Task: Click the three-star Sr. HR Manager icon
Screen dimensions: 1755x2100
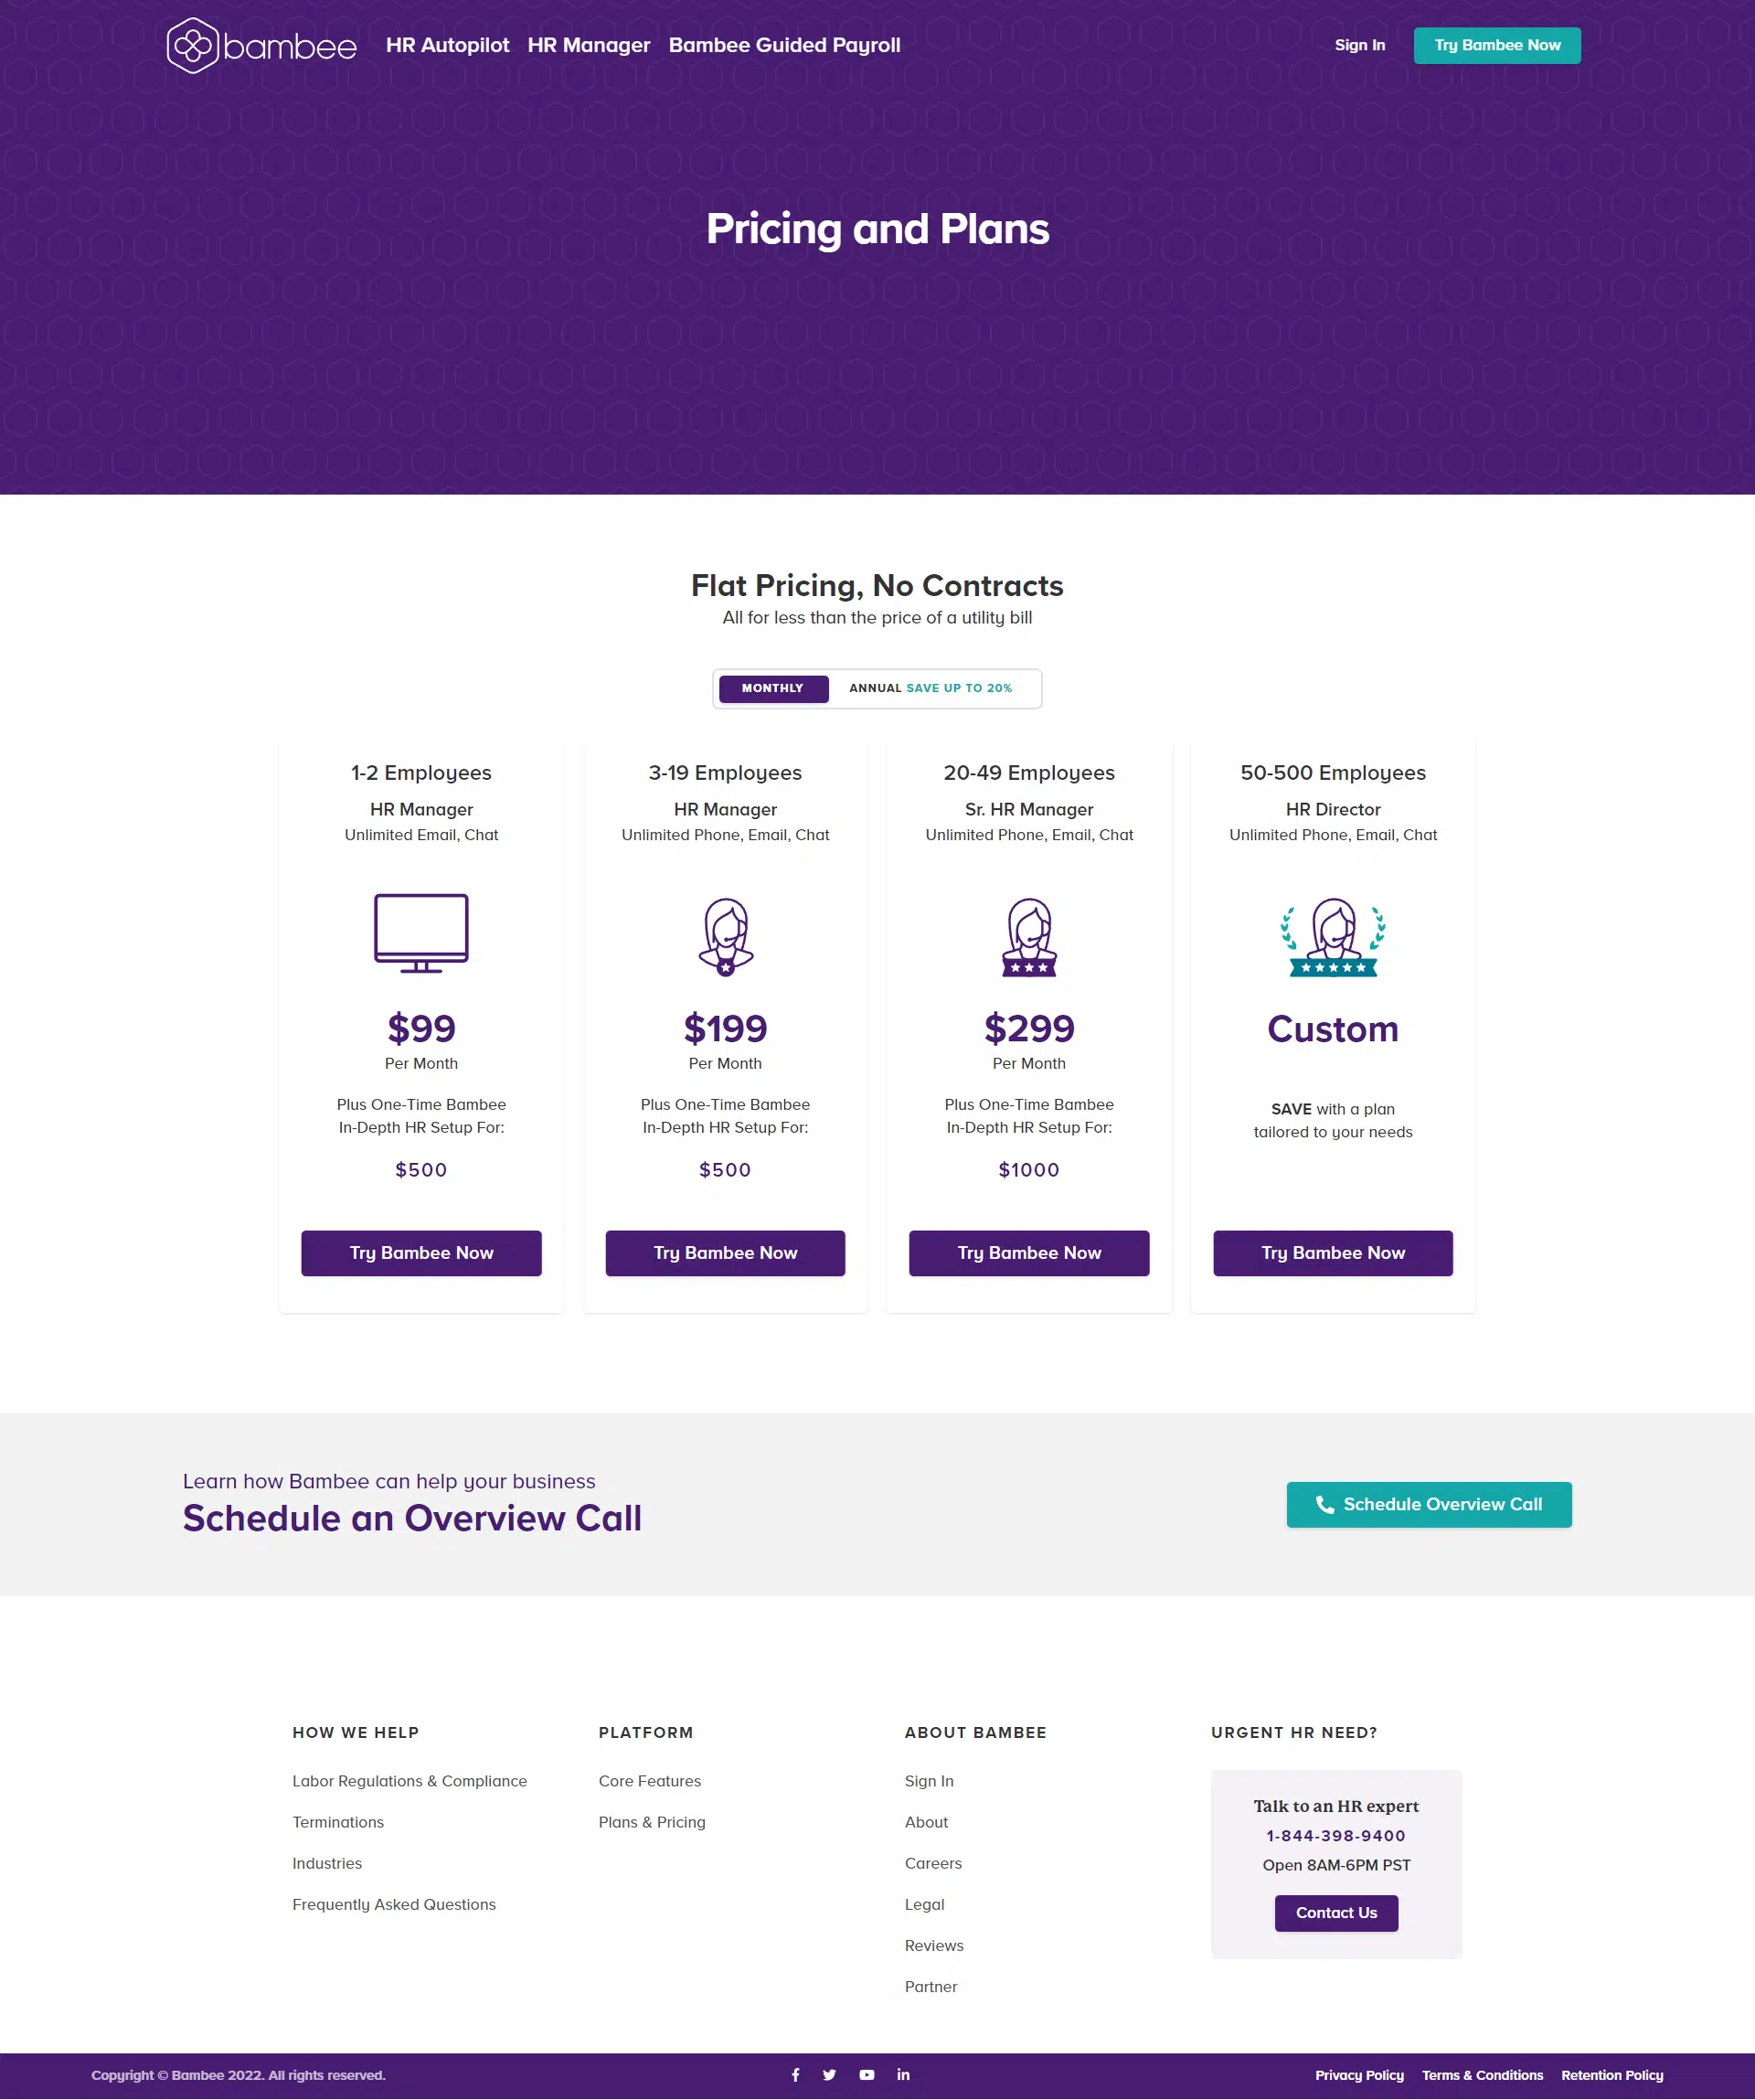Action: pyautogui.click(x=1029, y=937)
